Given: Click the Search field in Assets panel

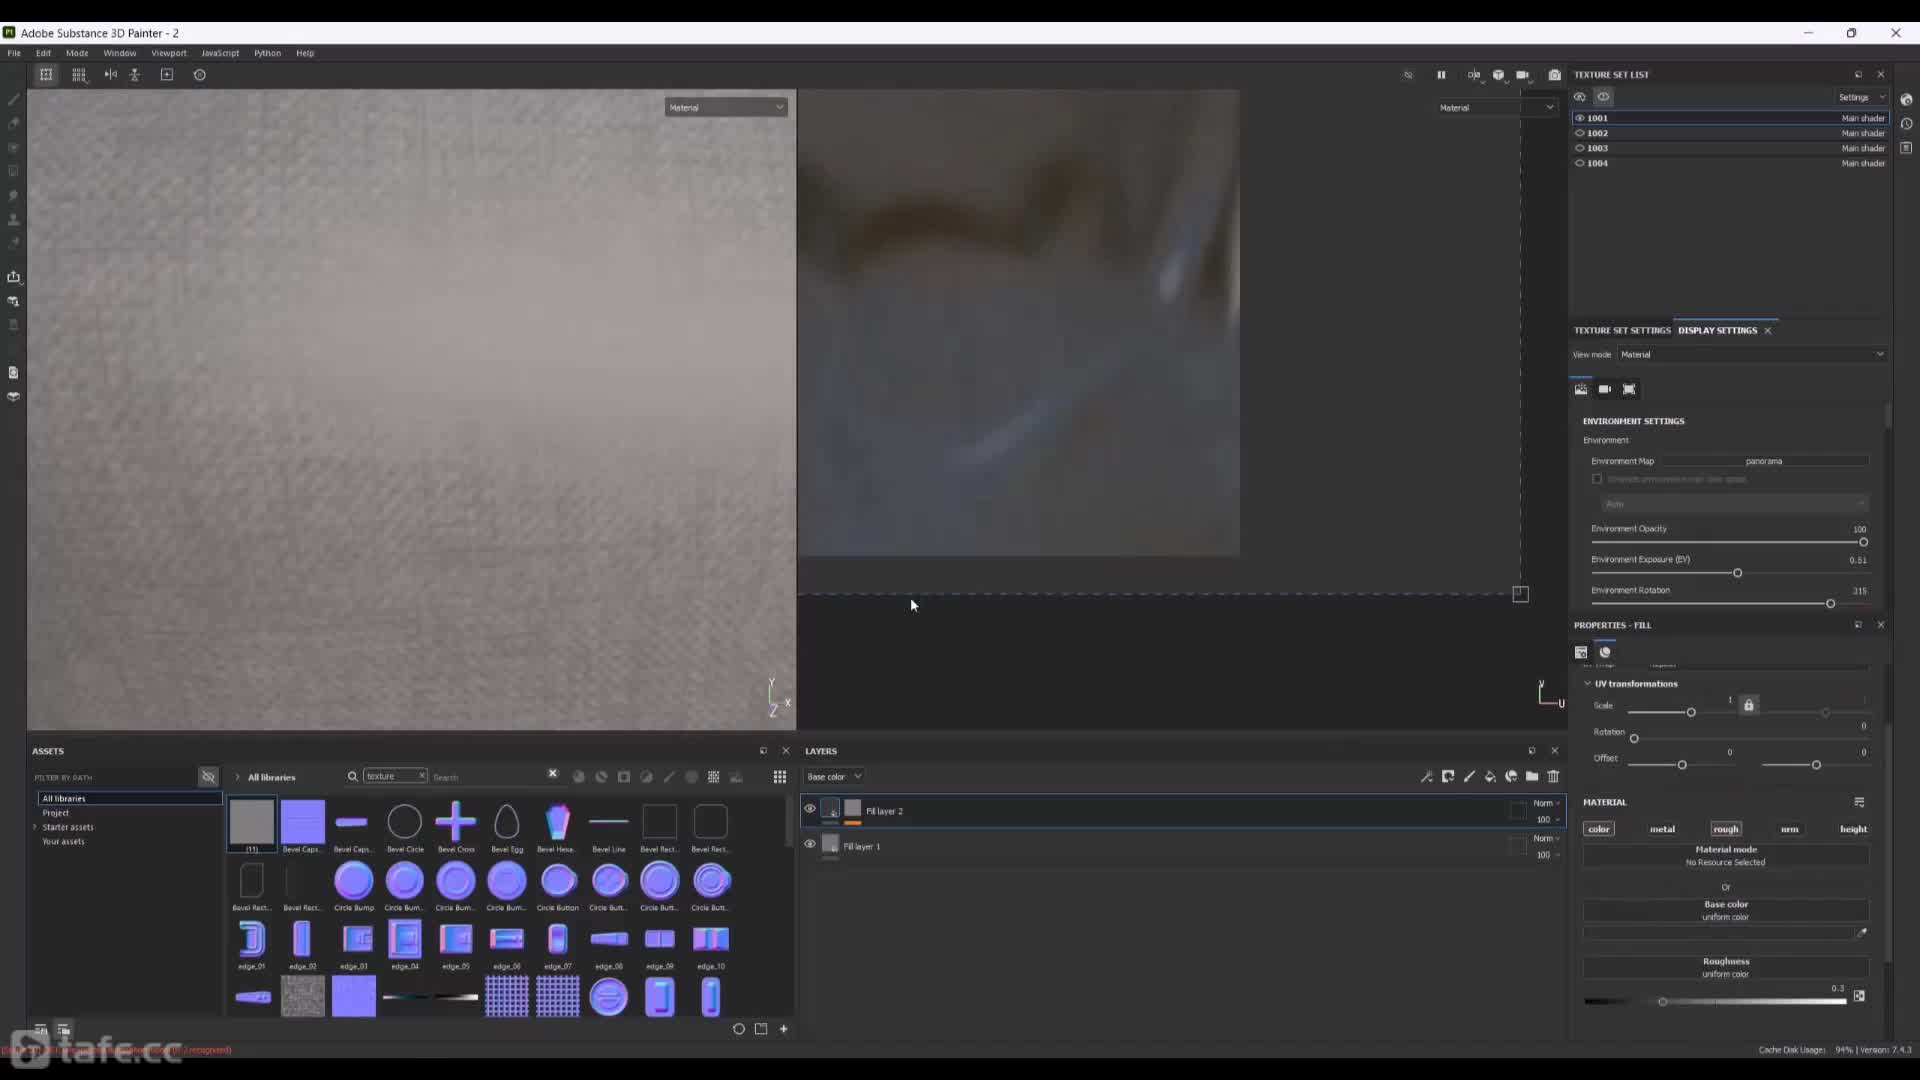Looking at the screenshot, I should (x=489, y=777).
